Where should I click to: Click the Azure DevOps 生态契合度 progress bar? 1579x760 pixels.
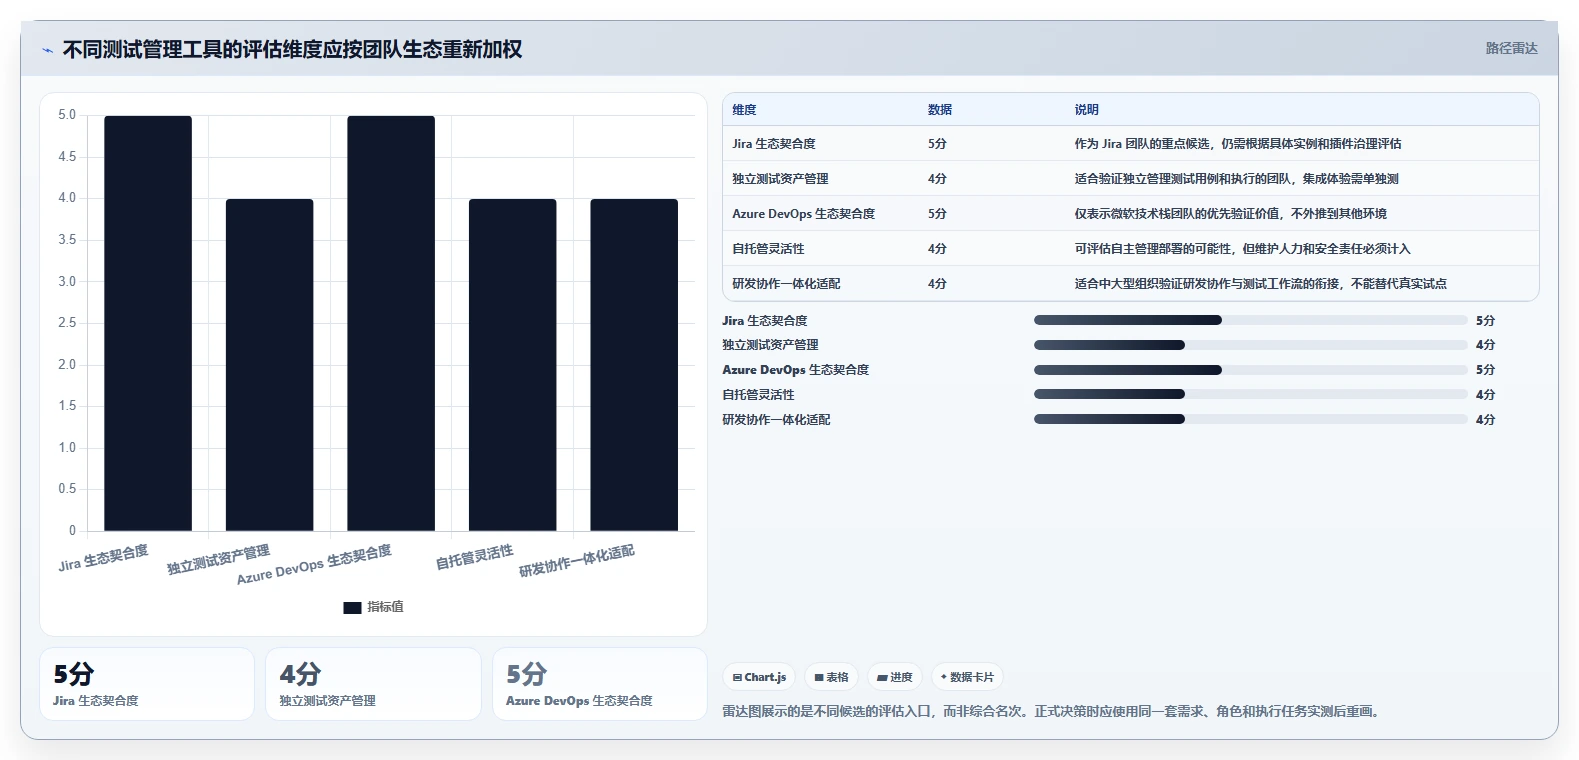1250,370
